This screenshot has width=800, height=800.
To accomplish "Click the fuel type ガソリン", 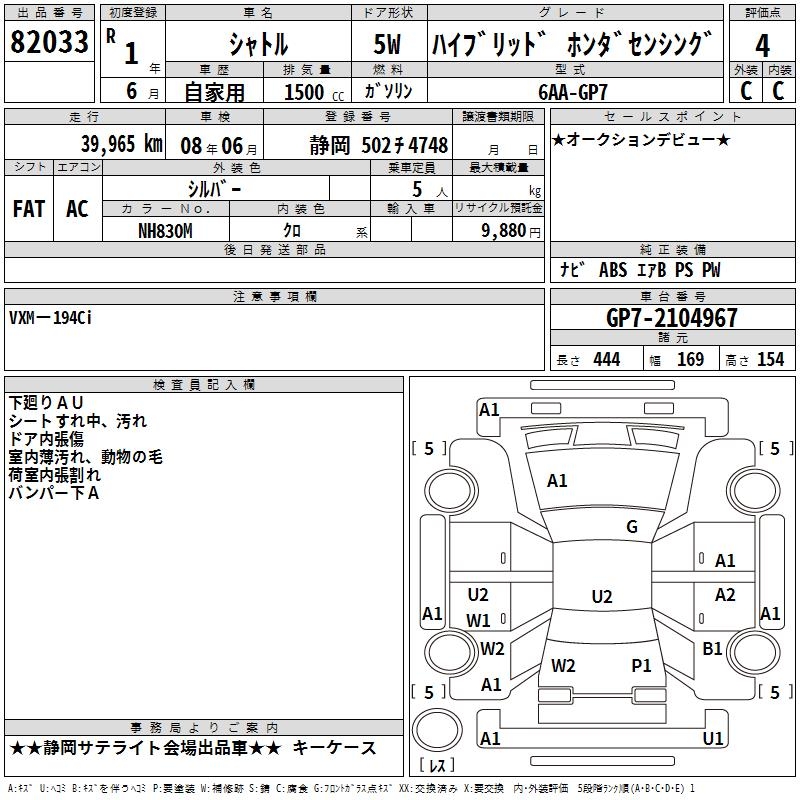I will pyautogui.click(x=388, y=91).
